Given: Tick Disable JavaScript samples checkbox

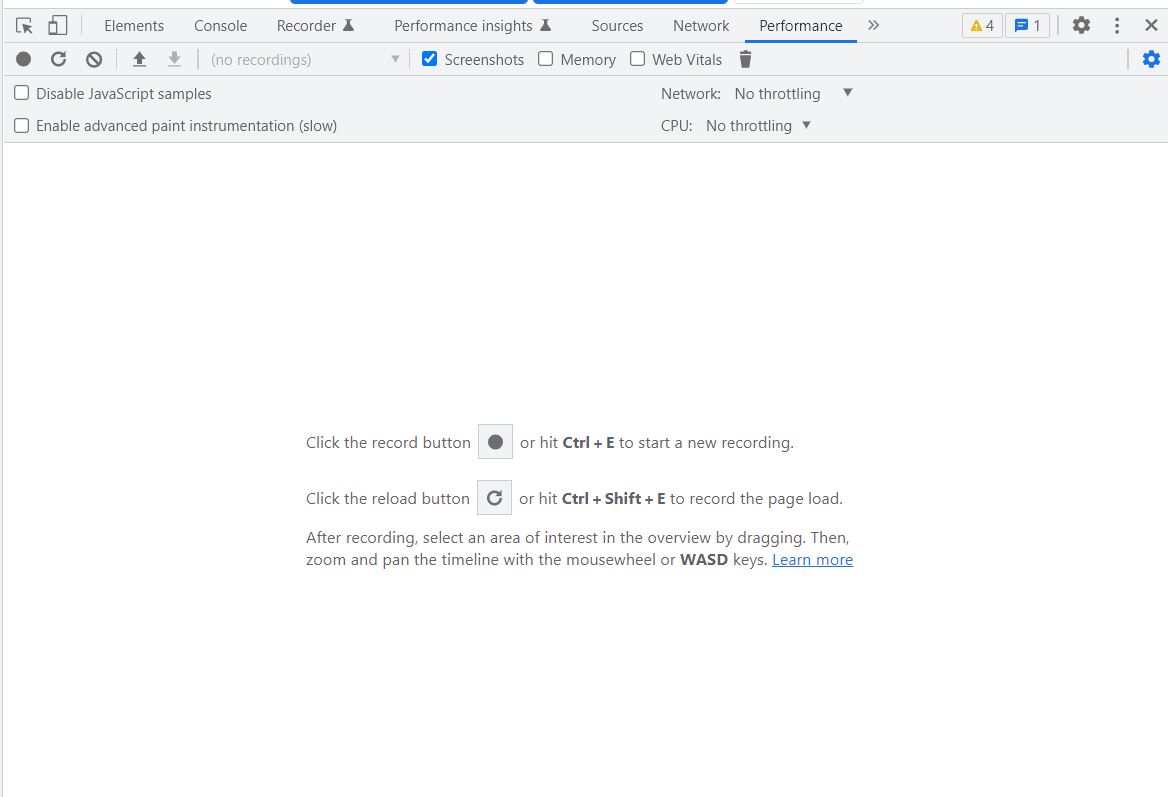Looking at the screenshot, I should [x=22, y=93].
